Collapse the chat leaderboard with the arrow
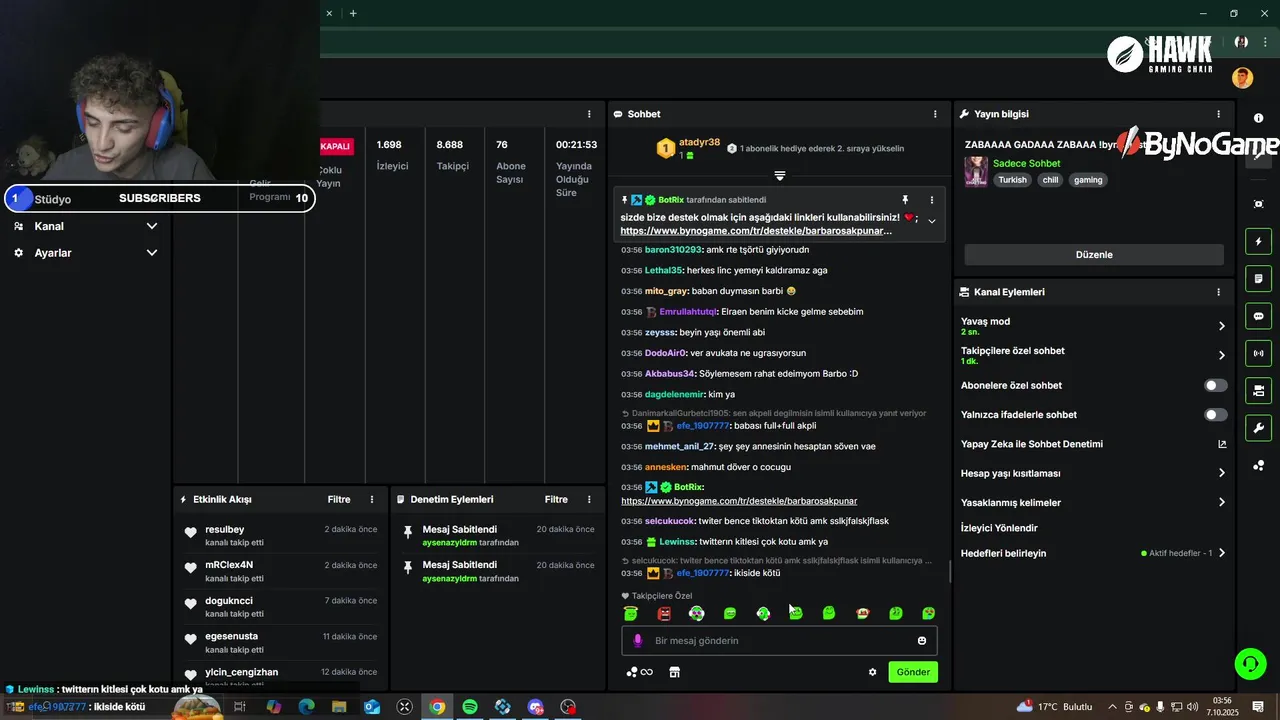 click(779, 175)
